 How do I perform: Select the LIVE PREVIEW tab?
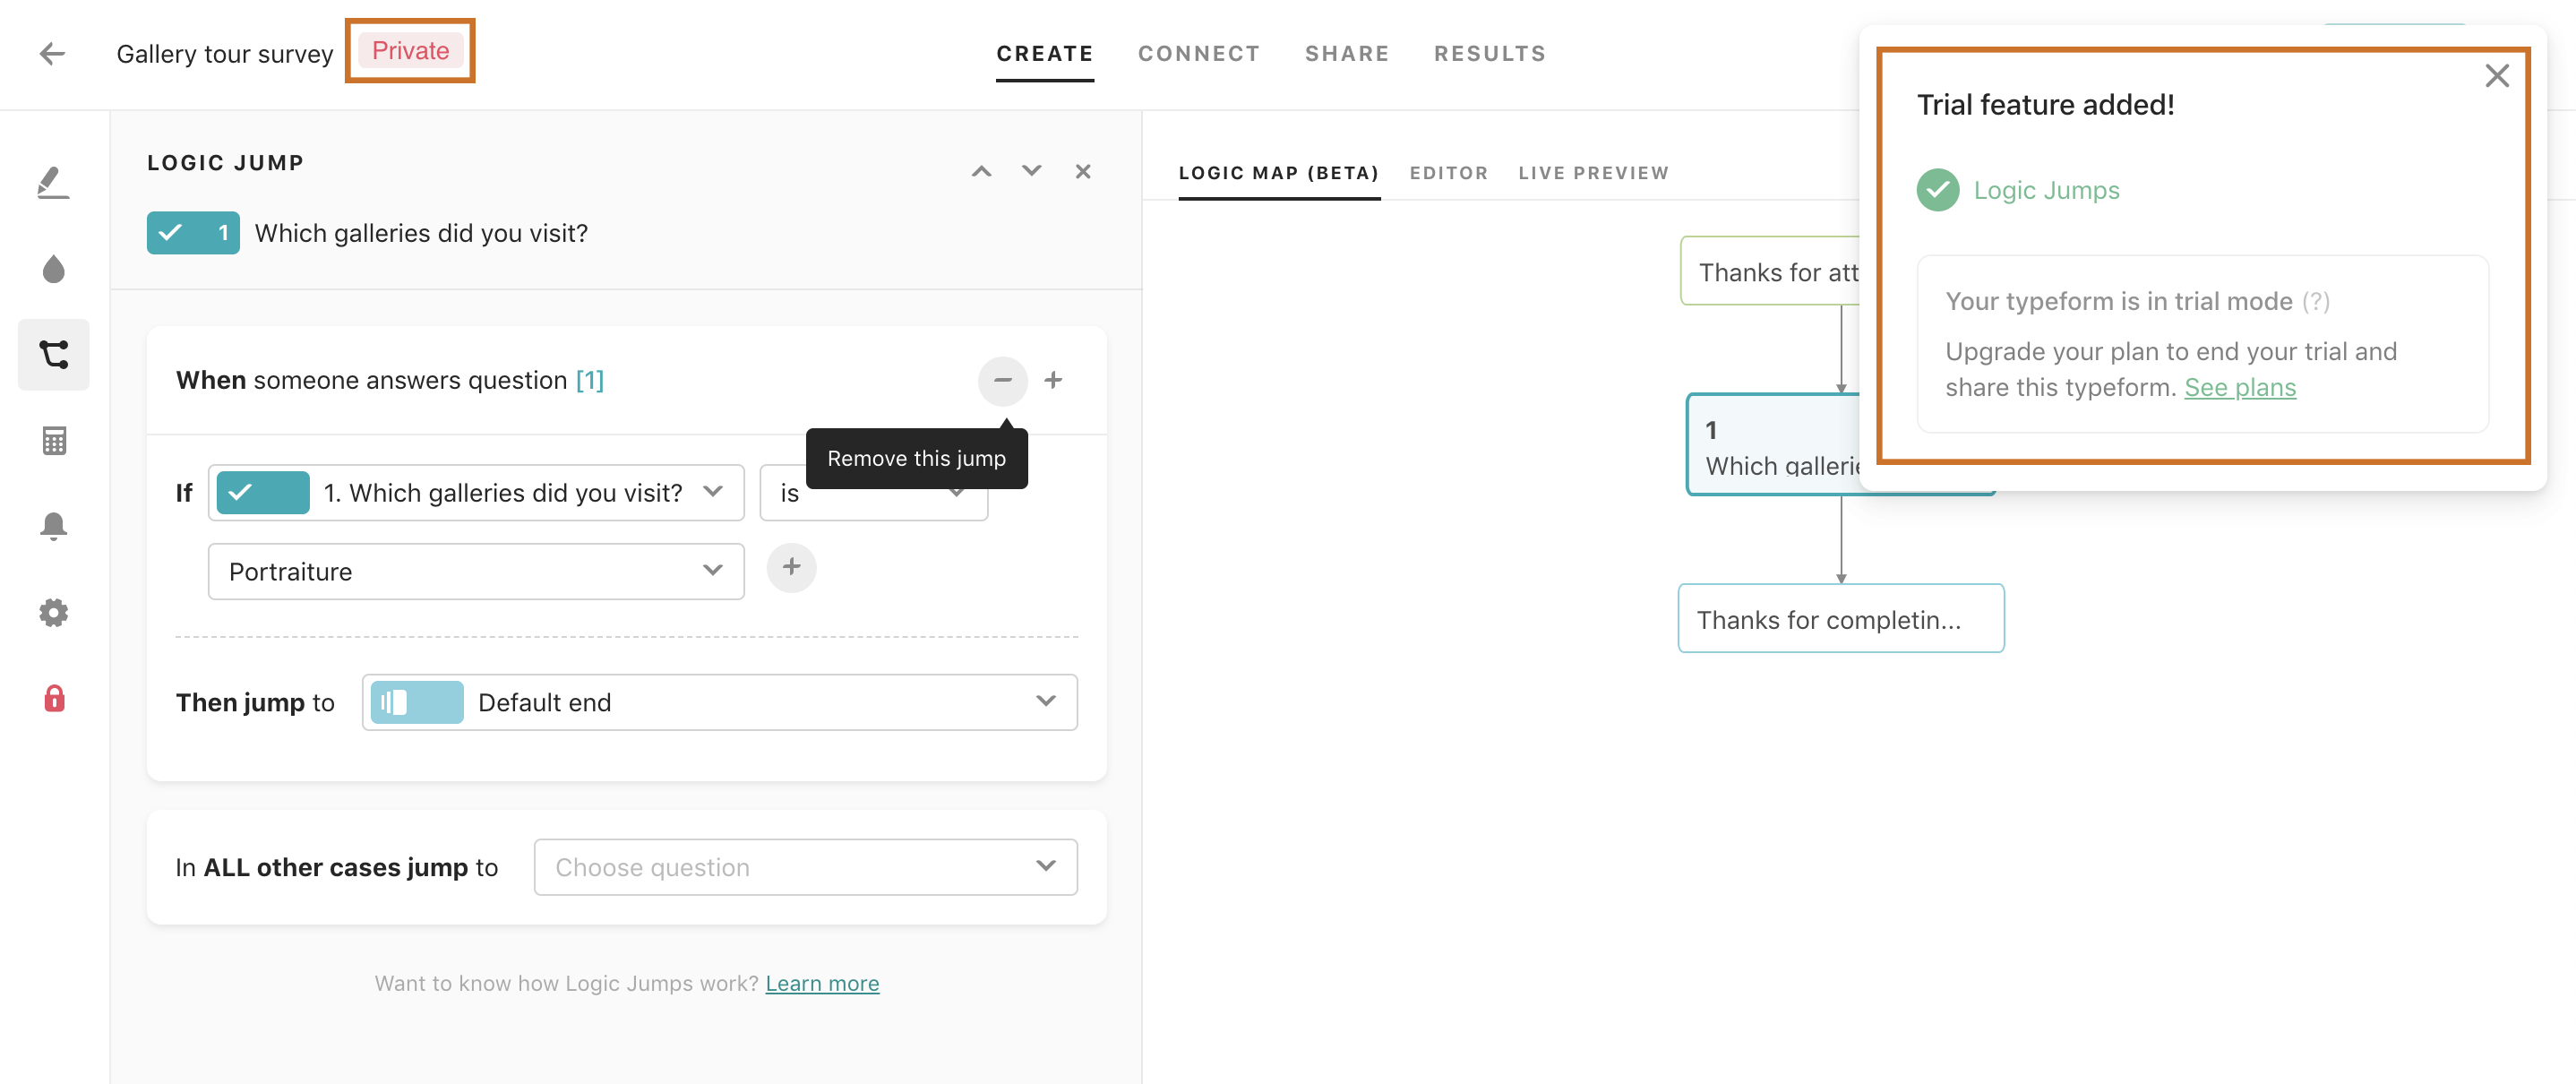point(1593,173)
